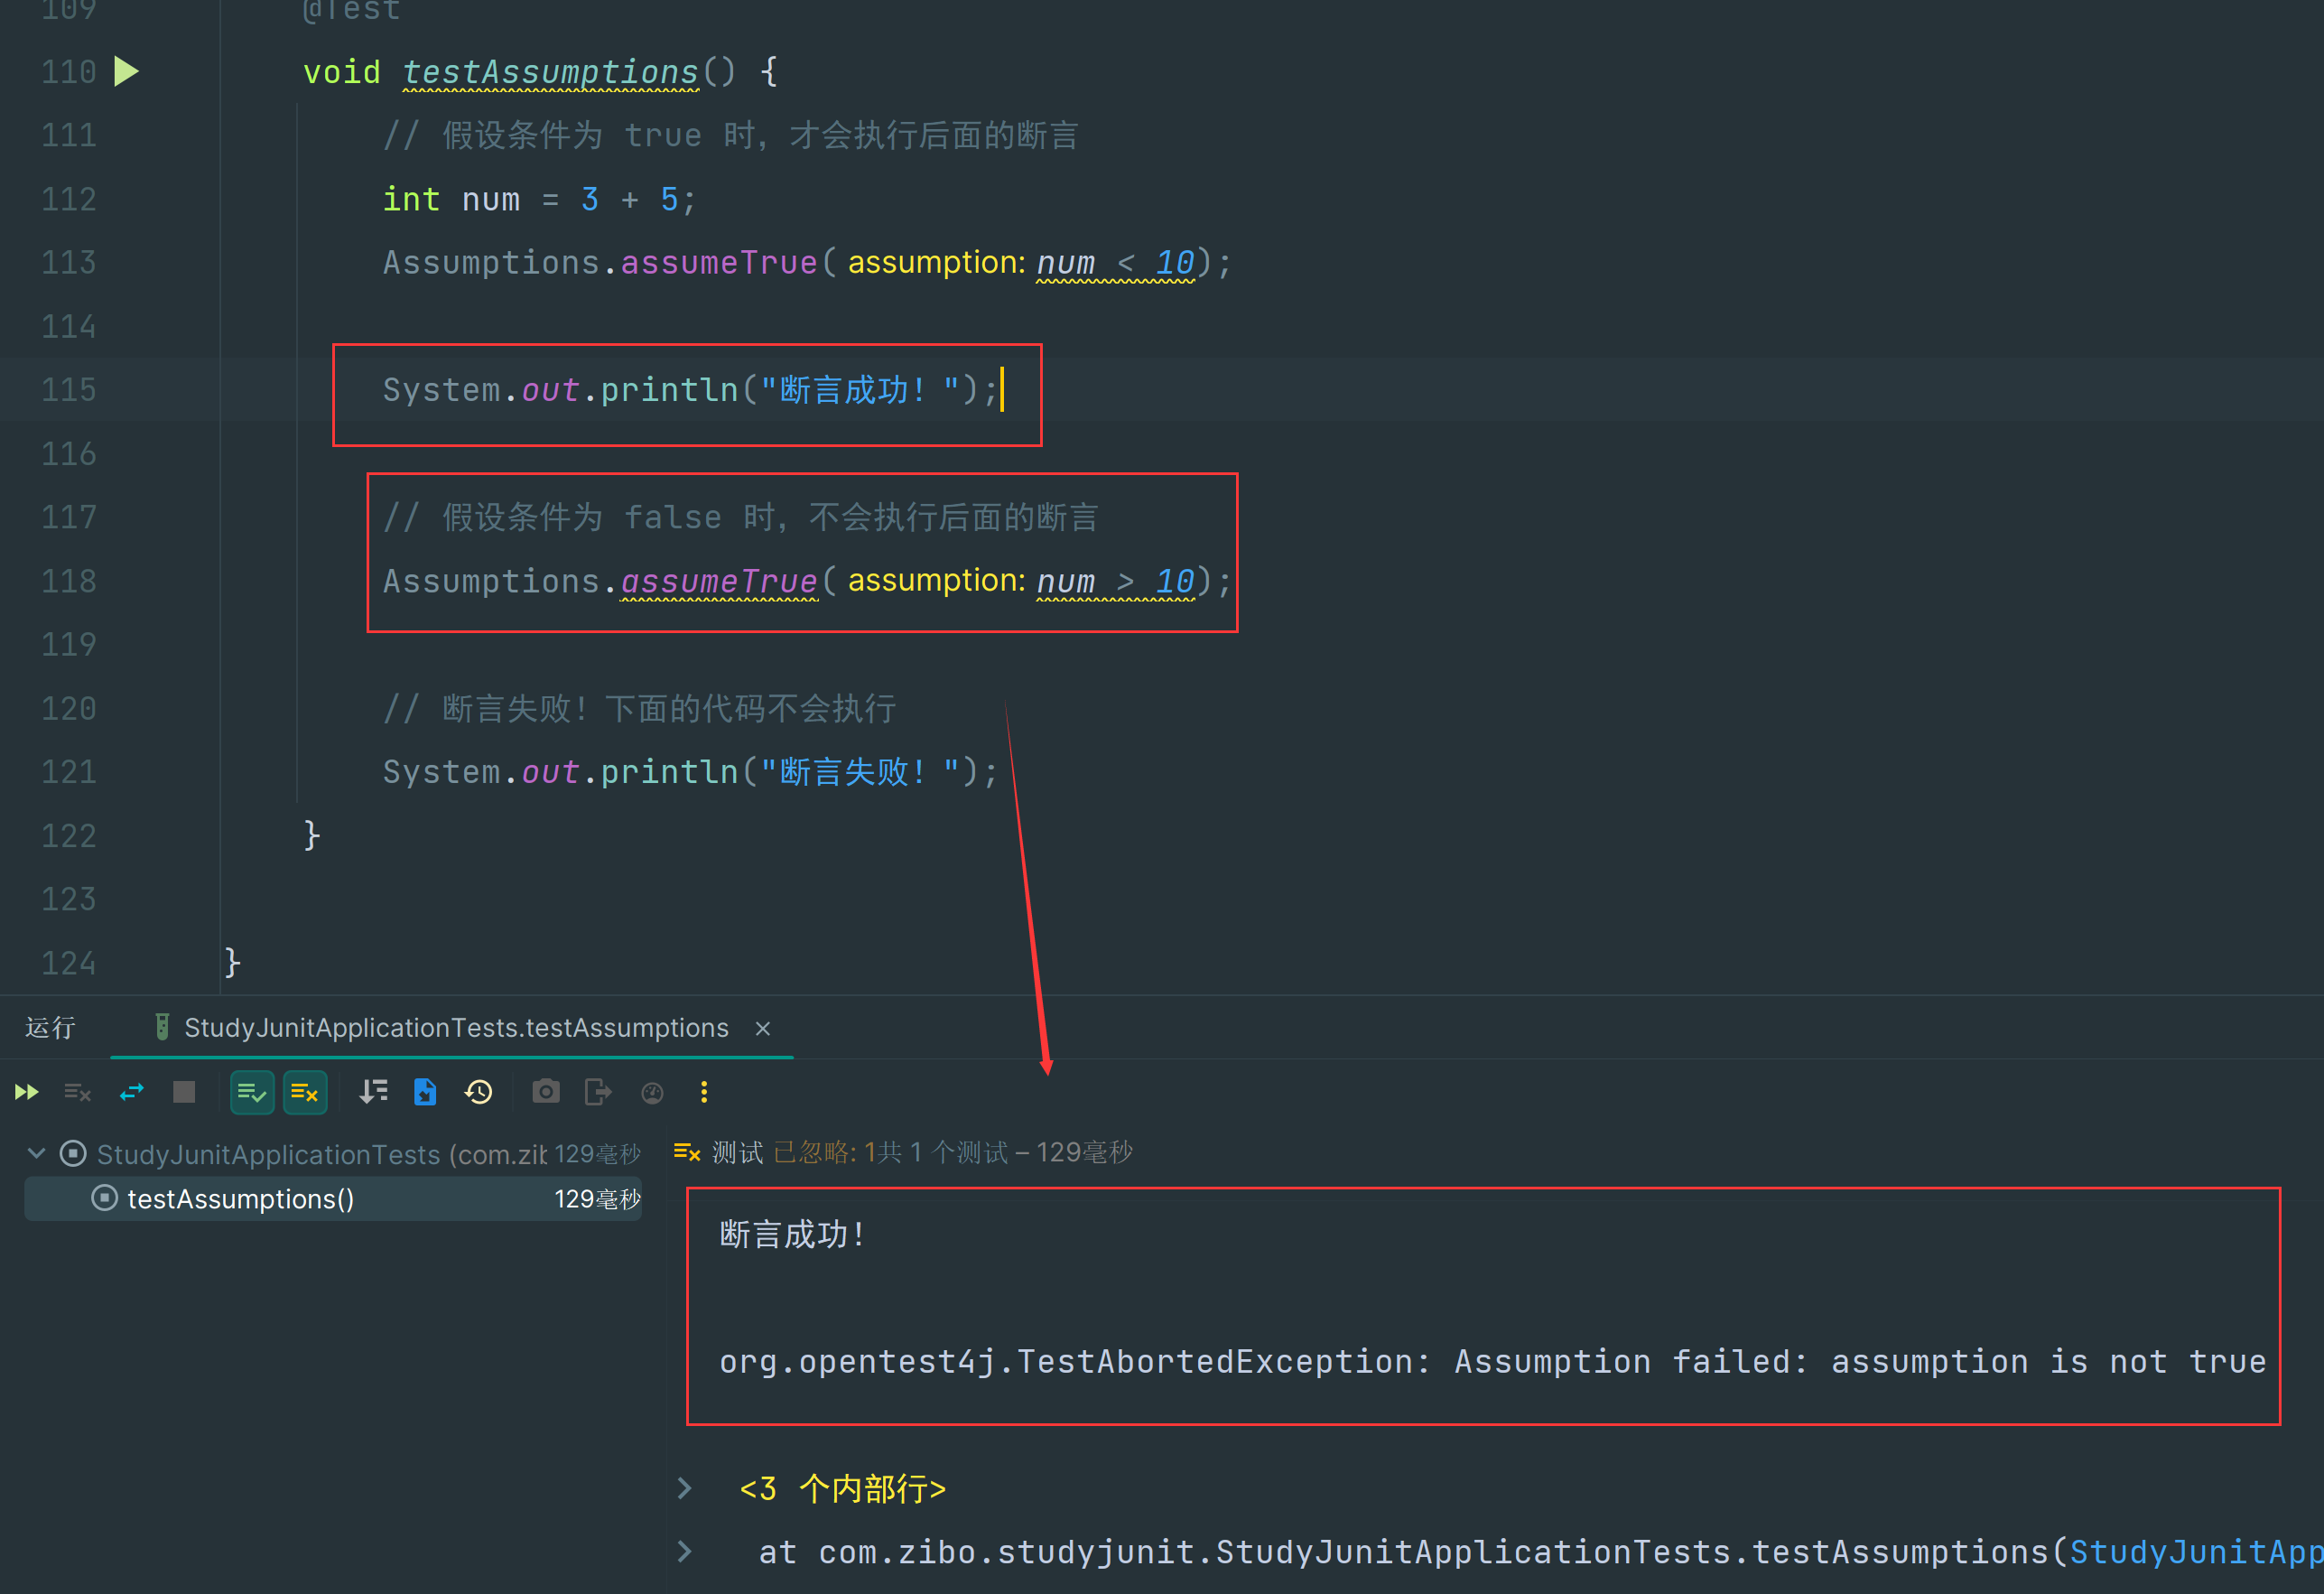Click the ignored-test status icon in the summary
This screenshot has height=1594, width=2324.
coord(687,1153)
